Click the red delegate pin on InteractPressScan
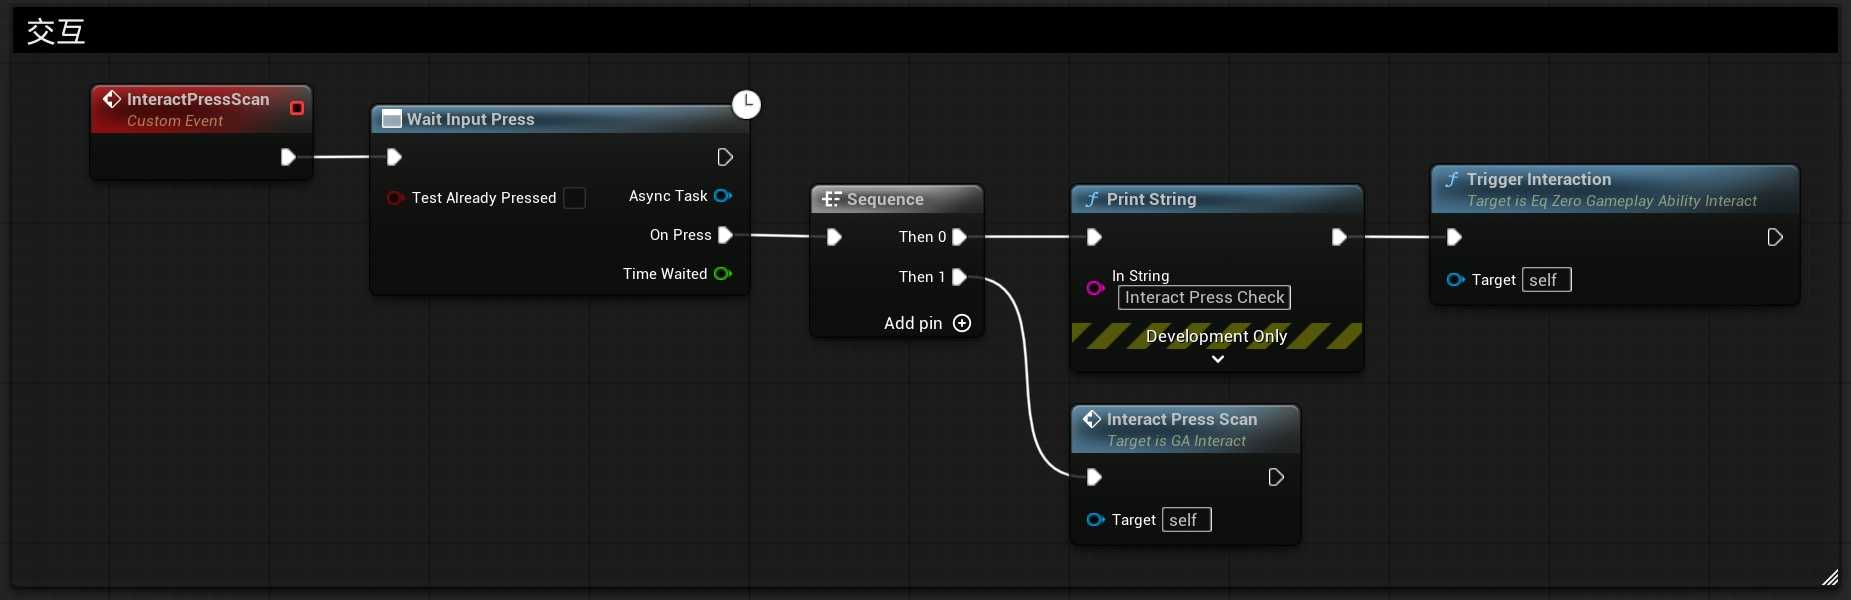This screenshot has width=1851, height=600. coord(297,108)
